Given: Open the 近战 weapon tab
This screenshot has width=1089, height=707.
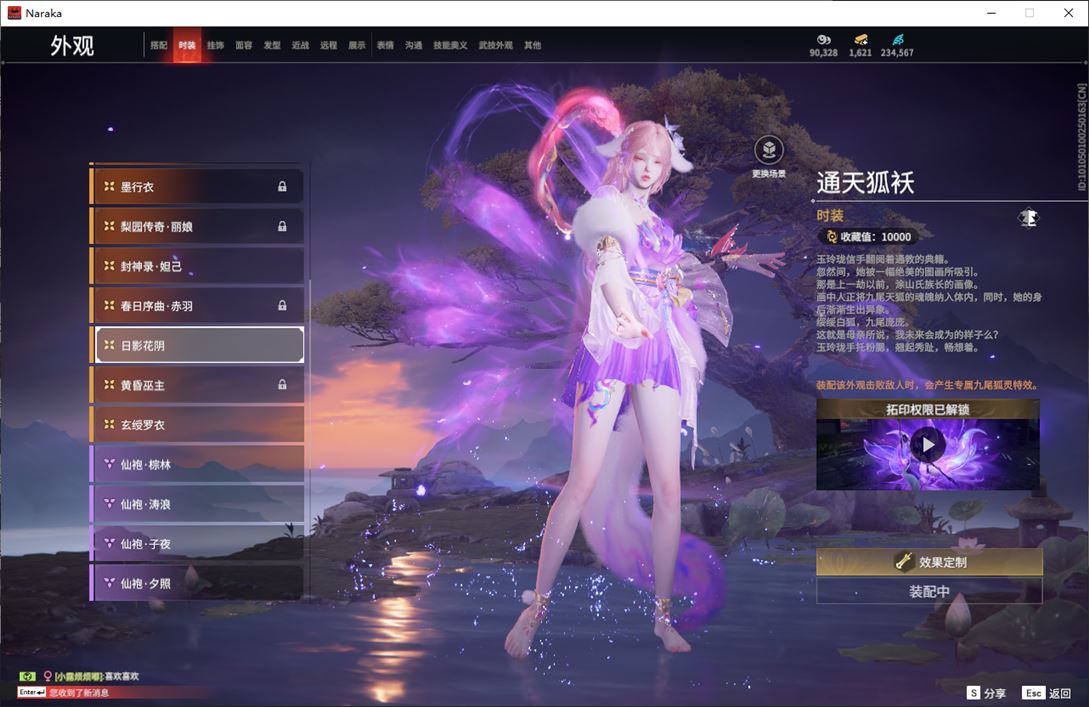Looking at the screenshot, I should tap(300, 45).
